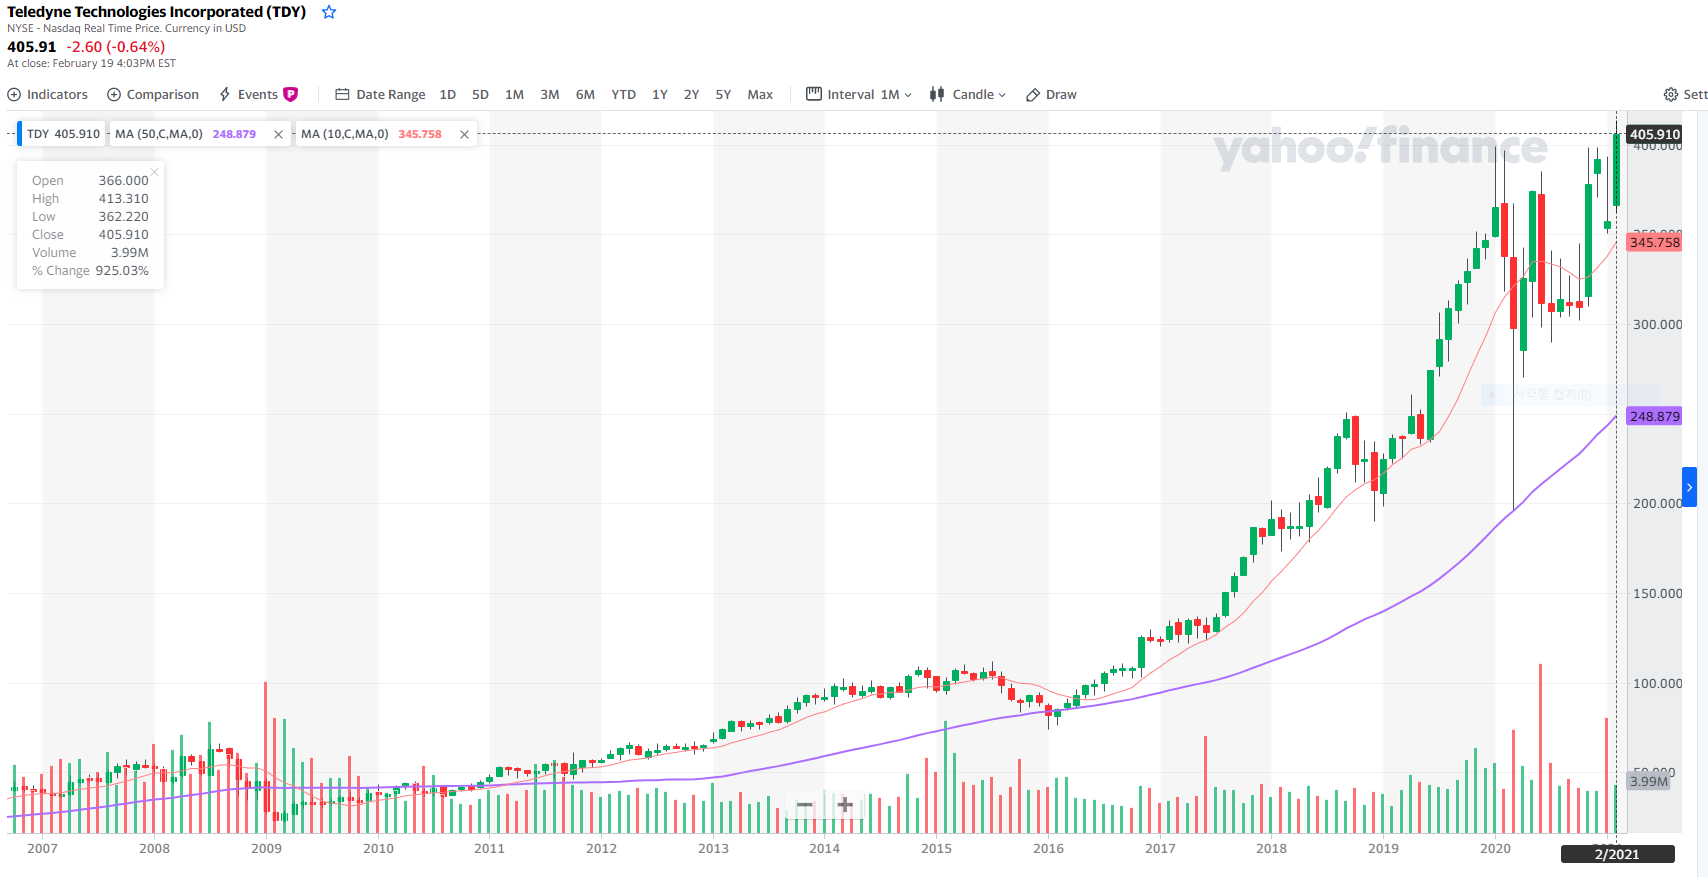Select the 1Y range
This screenshot has width=1708, height=877.
(660, 94)
